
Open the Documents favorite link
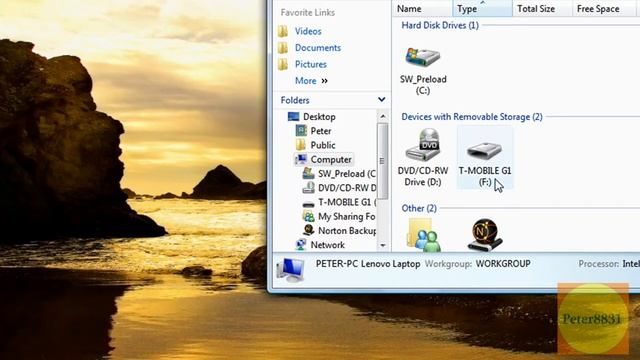point(318,48)
